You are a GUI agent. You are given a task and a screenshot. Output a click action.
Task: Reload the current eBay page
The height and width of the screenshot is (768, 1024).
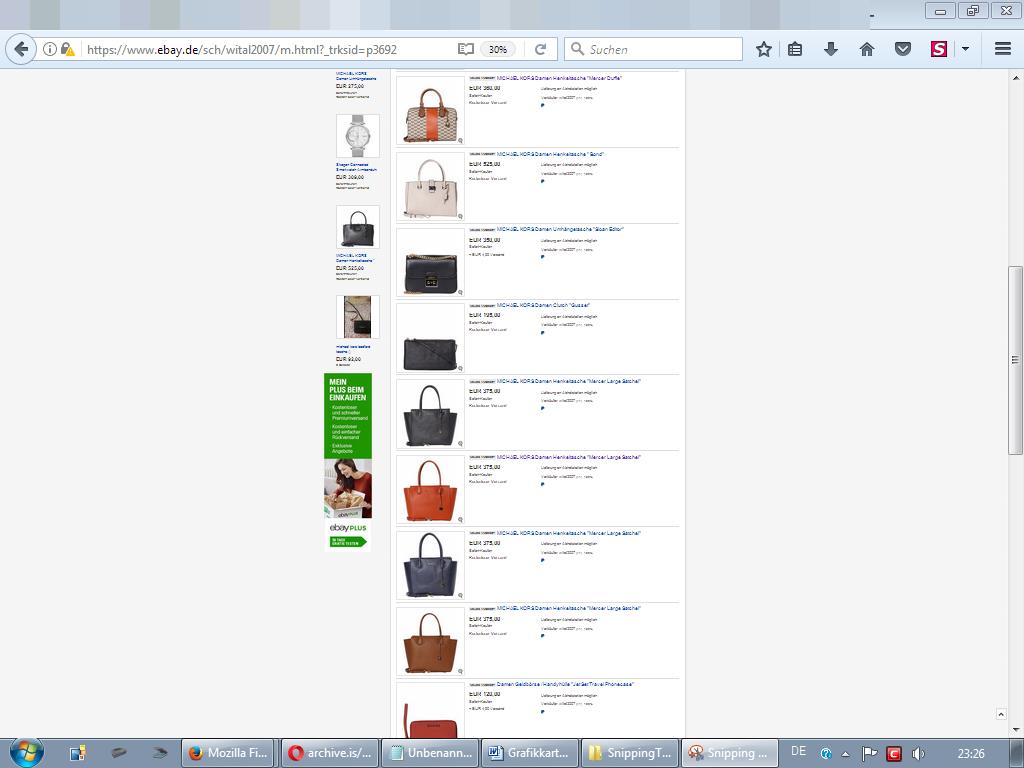click(x=540, y=49)
